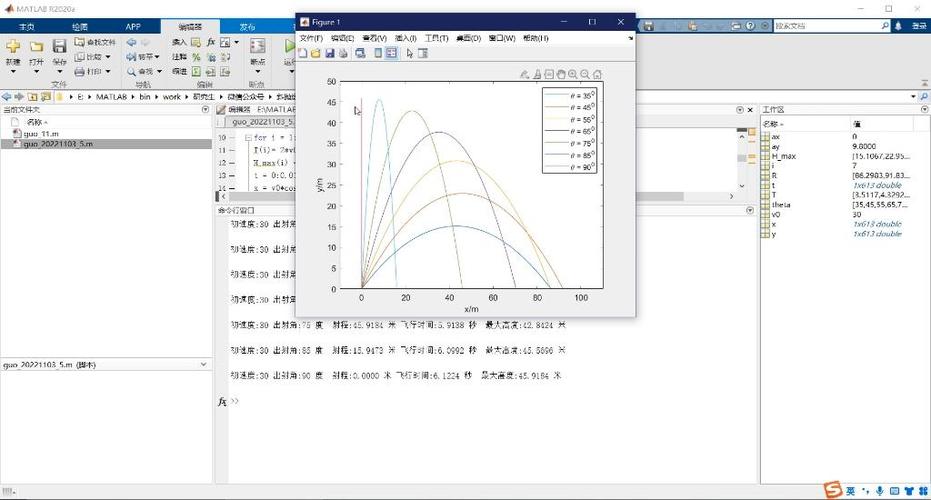Expand guo_20221103_5.m script details dropdown
Image resolution: width=931 pixels, height=500 pixels.
click(204, 364)
